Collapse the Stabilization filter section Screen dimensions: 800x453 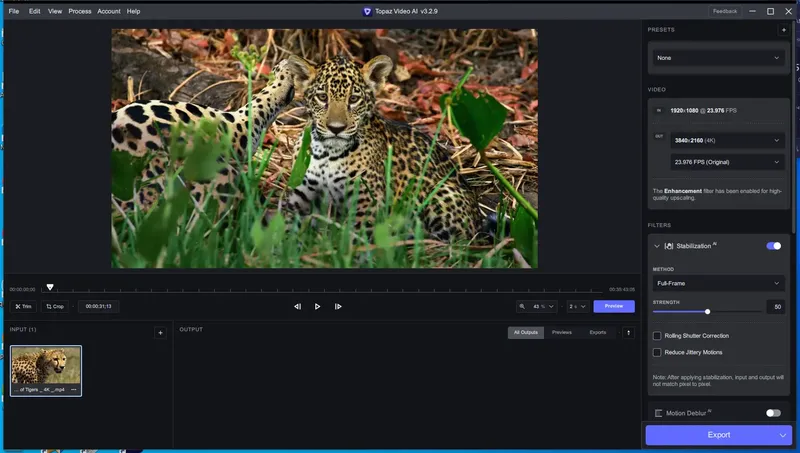click(x=657, y=246)
